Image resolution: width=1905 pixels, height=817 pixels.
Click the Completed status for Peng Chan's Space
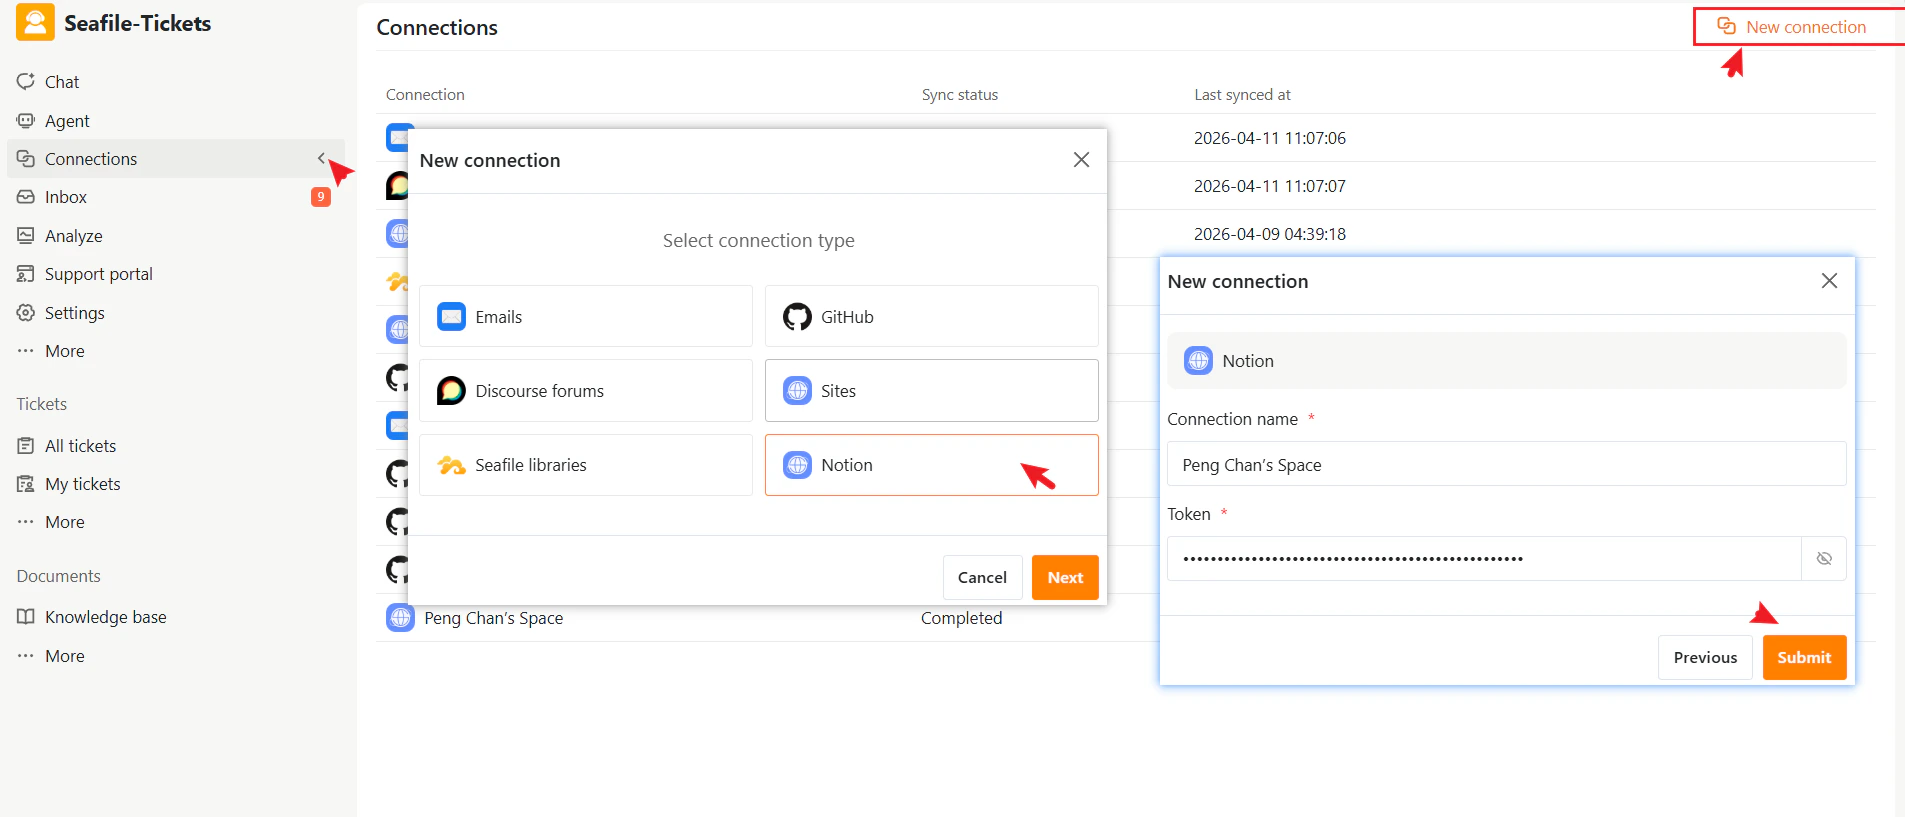pos(961,618)
